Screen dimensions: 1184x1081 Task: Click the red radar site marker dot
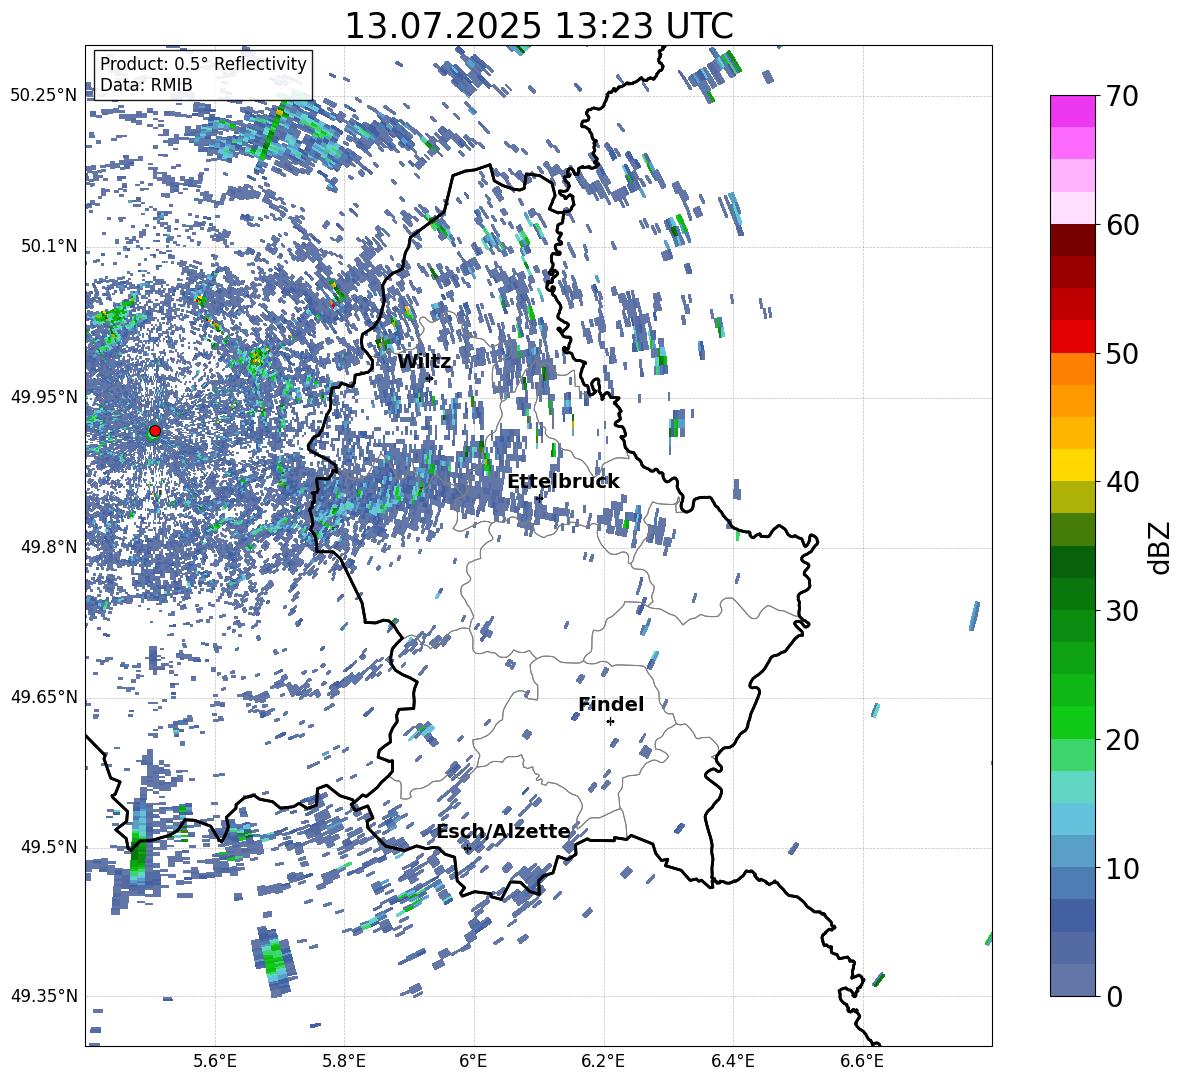[155, 431]
